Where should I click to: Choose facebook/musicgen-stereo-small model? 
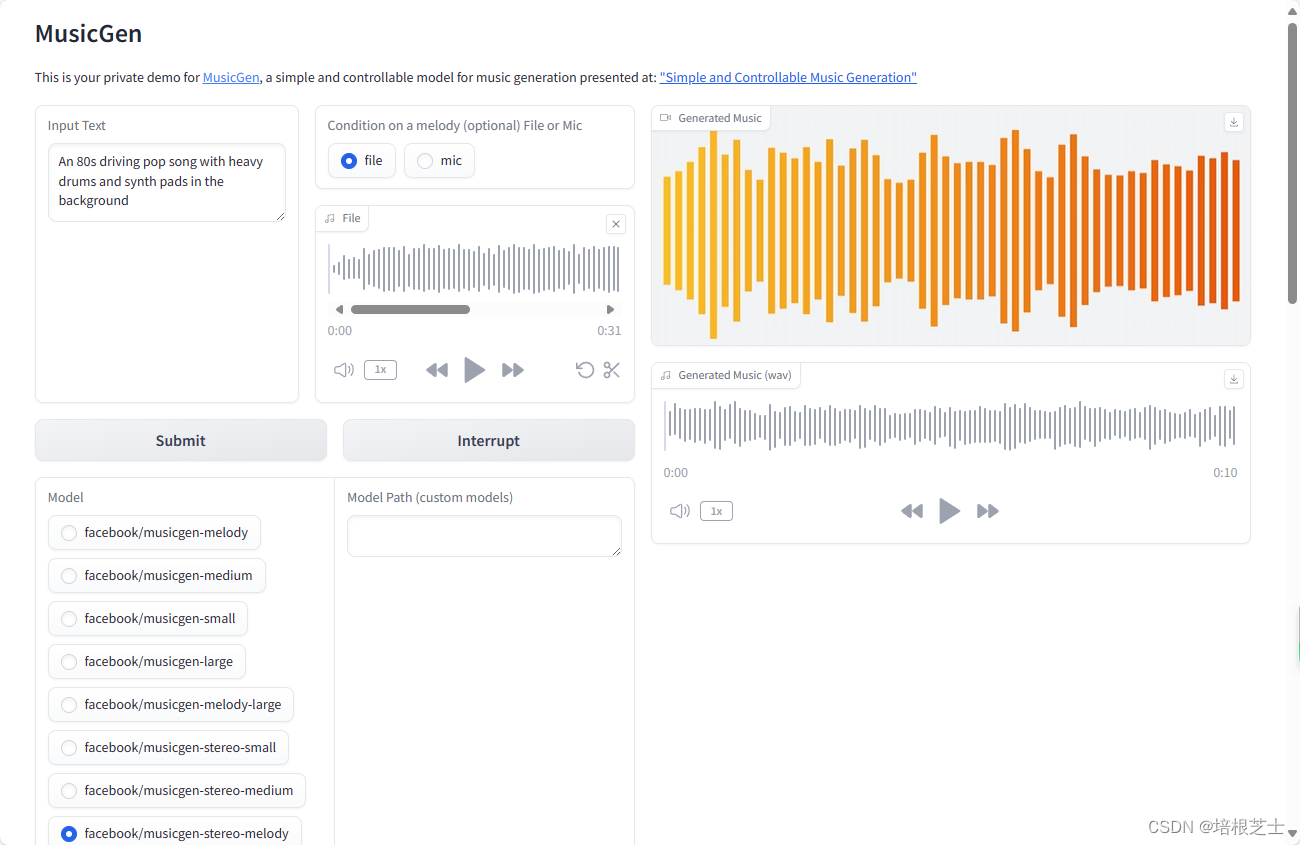click(x=169, y=747)
